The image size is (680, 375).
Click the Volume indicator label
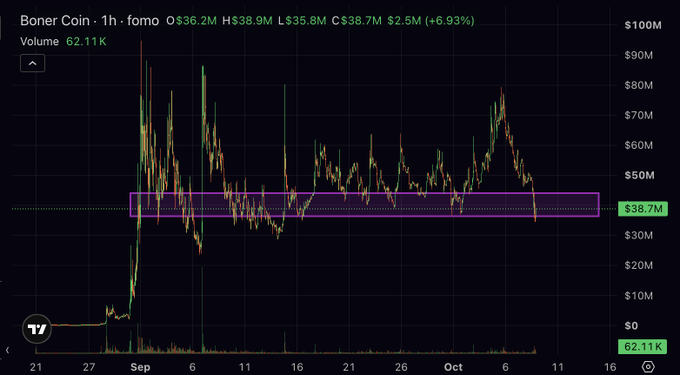coord(39,42)
